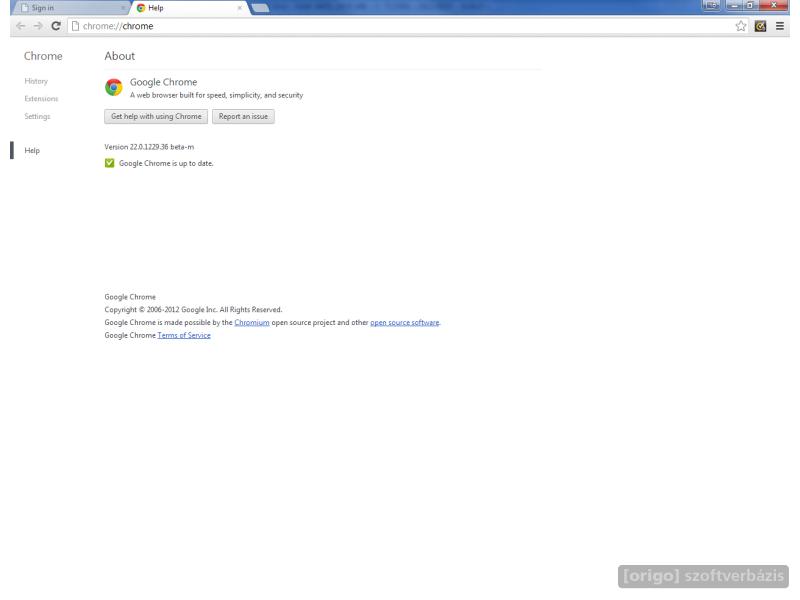Click the copyright 2006-2012 Google Inc. line
Viewport: 800px width, 600px height.
(x=193, y=310)
